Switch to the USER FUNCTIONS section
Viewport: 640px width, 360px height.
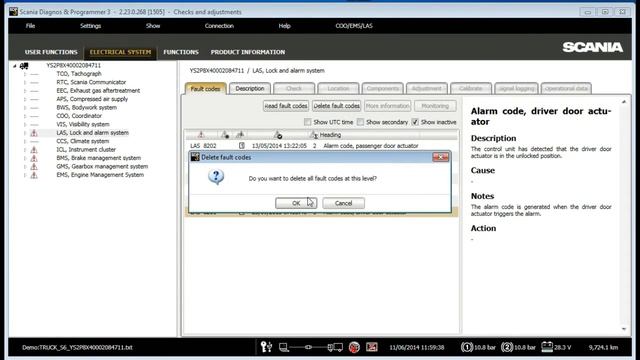51,52
